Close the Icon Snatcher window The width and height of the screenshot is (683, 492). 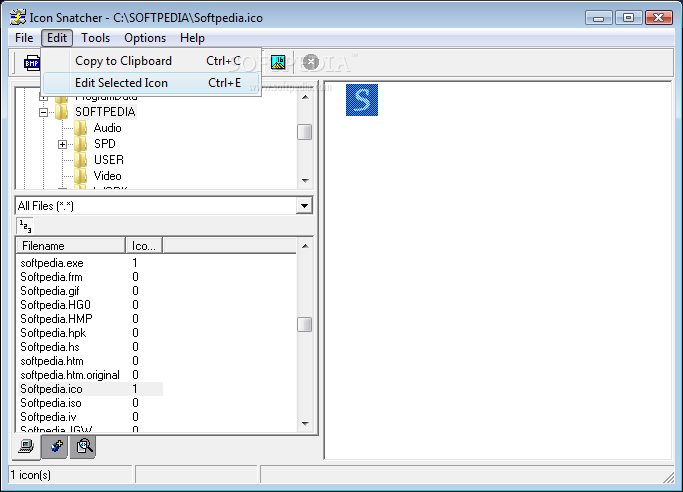(658, 18)
